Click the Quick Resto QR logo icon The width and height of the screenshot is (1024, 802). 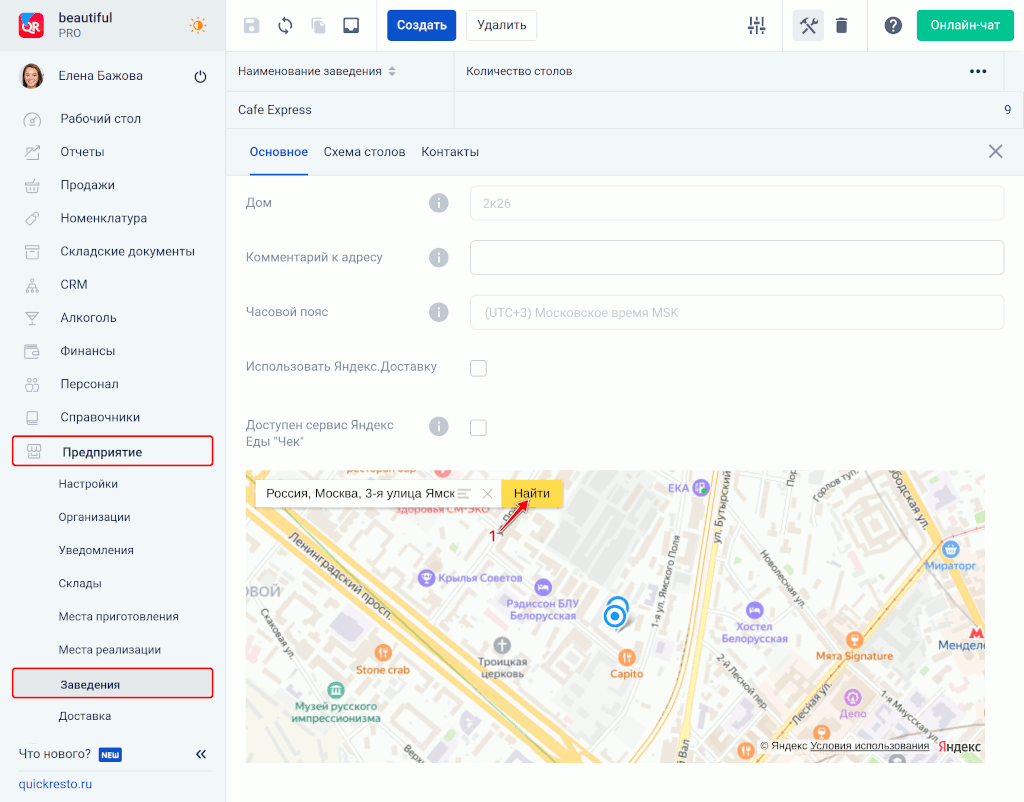click(31, 25)
